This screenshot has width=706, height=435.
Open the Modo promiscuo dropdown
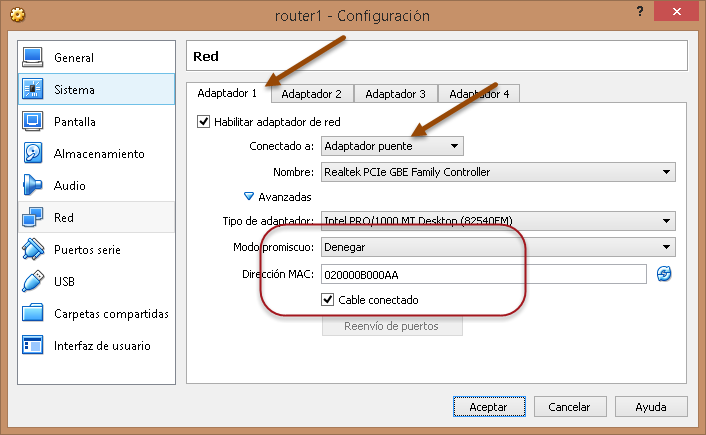(x=498, y=246)
